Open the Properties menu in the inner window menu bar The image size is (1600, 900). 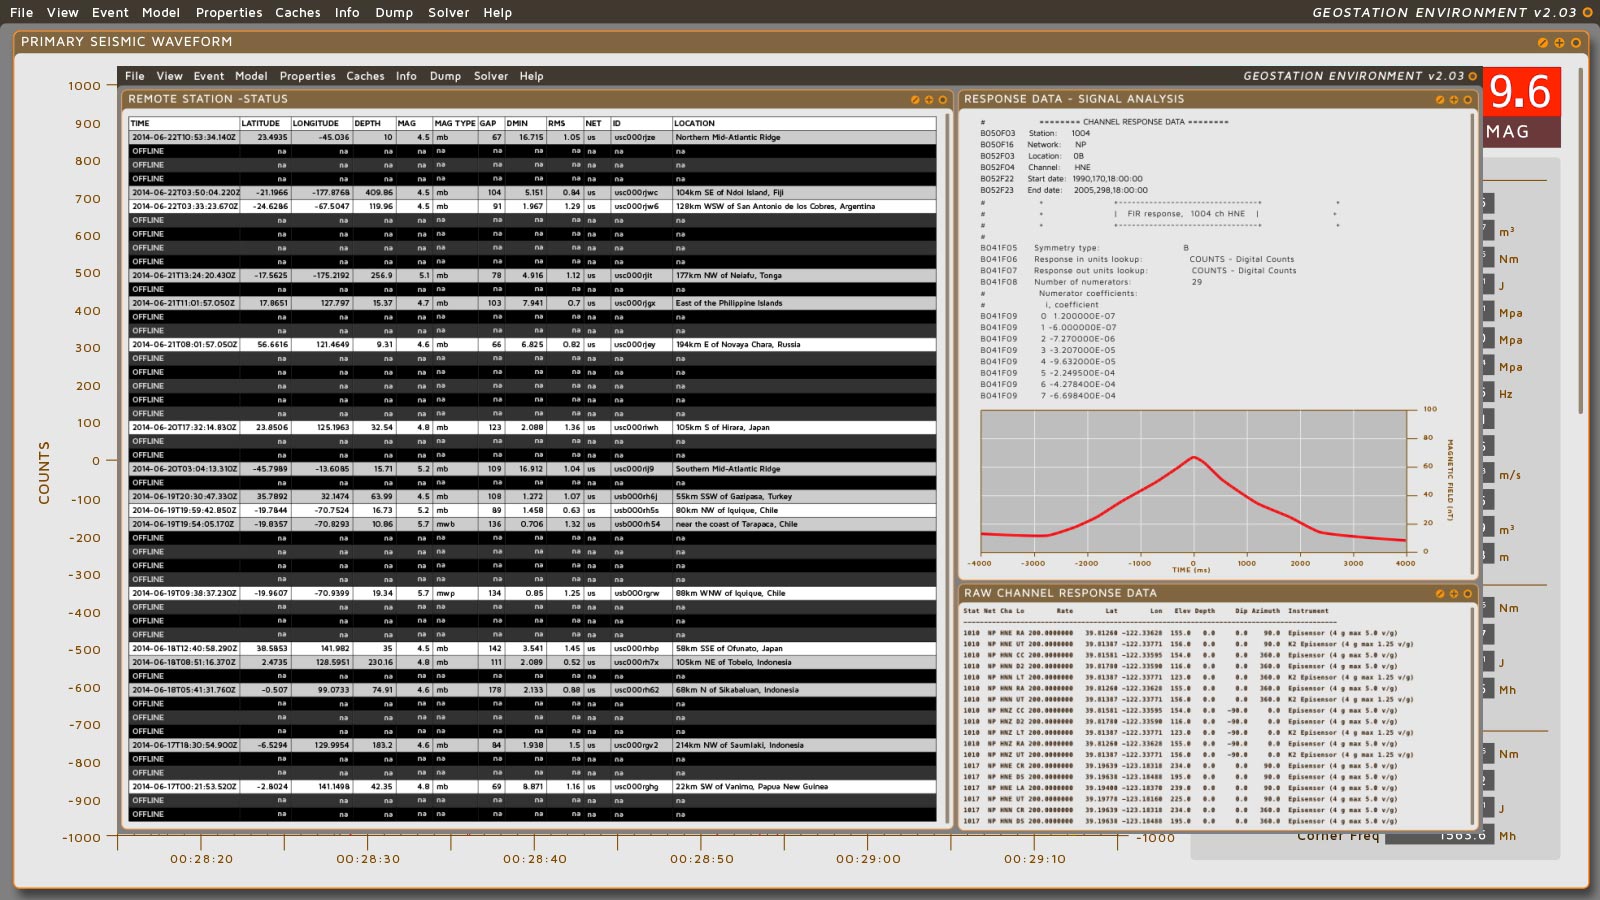tap(307, 76)
